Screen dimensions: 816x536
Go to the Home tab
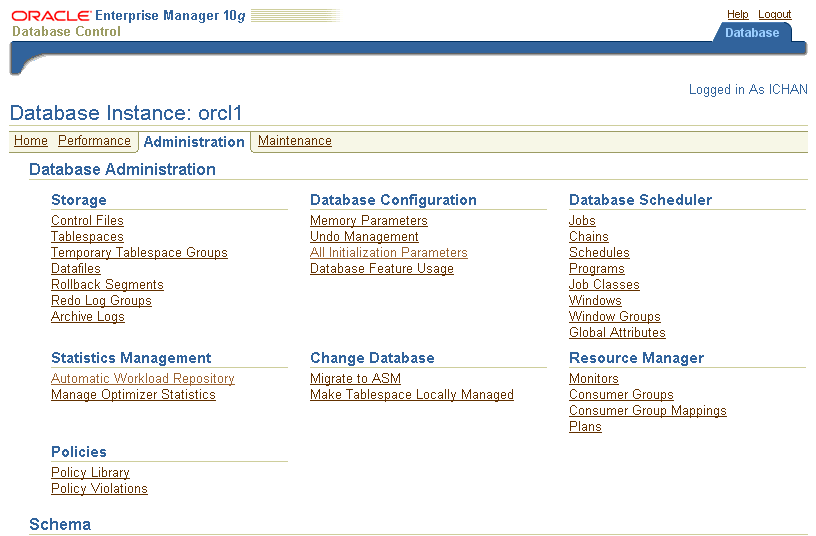click(31, 141)
